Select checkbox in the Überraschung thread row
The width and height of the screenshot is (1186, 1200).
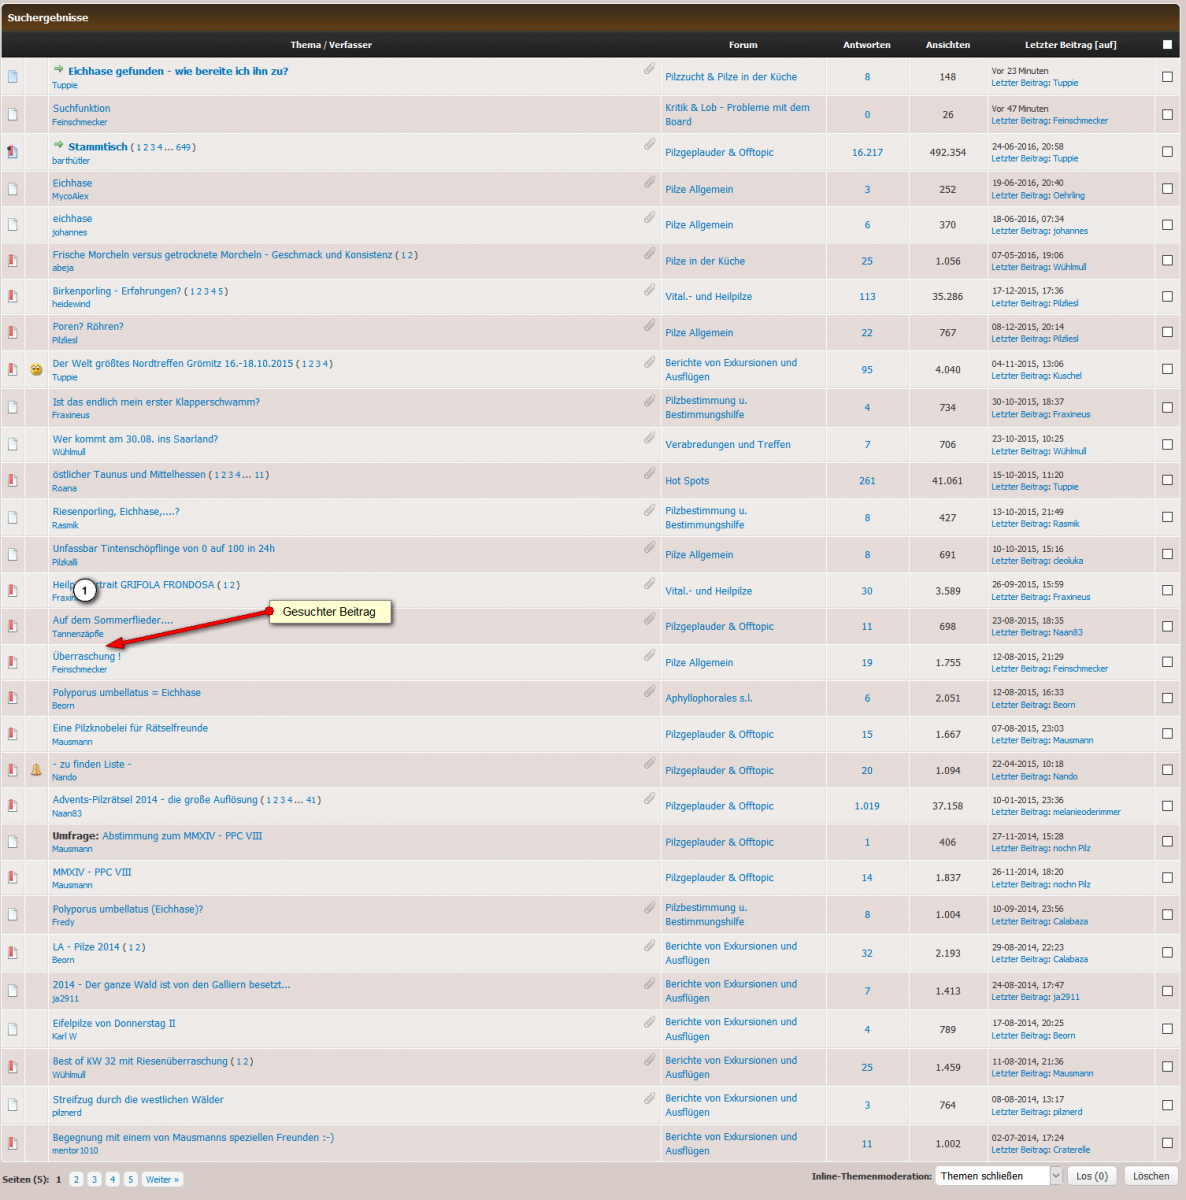click(x=1167, y=661)
